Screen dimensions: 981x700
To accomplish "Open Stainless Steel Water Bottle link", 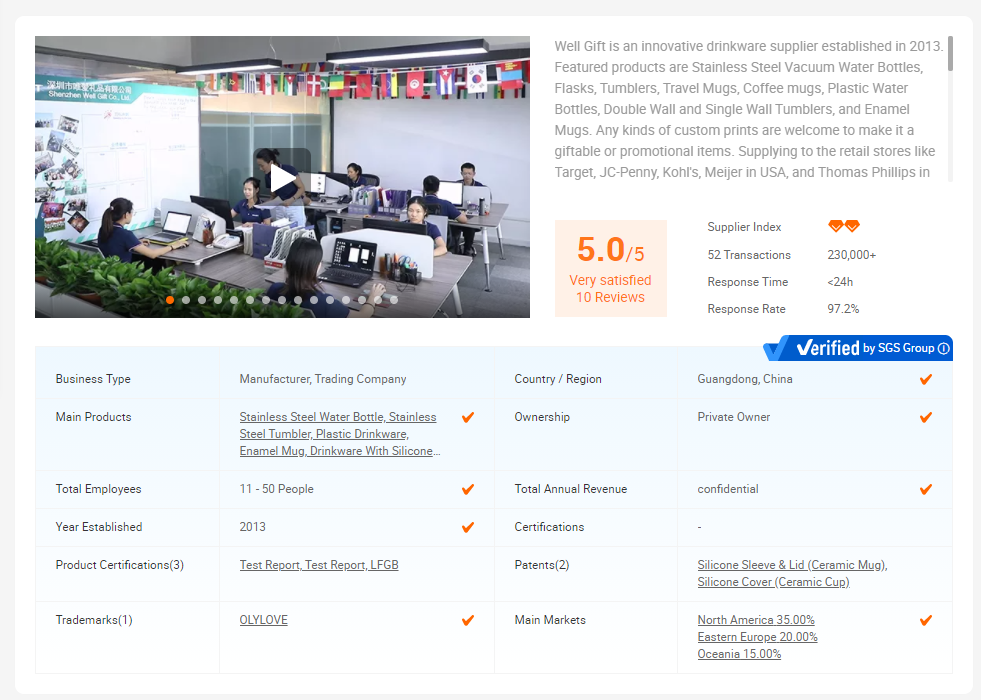I will click(312, 417).
